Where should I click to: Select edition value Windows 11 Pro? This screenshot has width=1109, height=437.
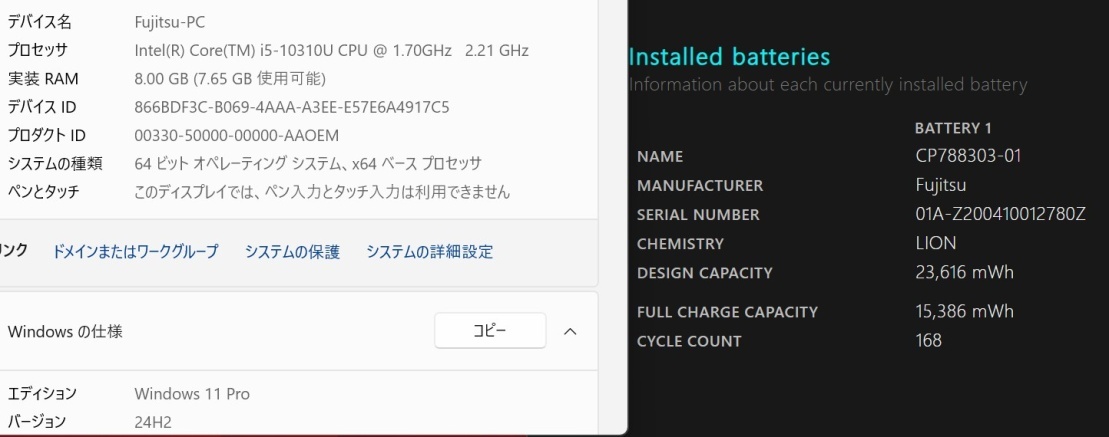pyautogui.click(x=192, y=394)
